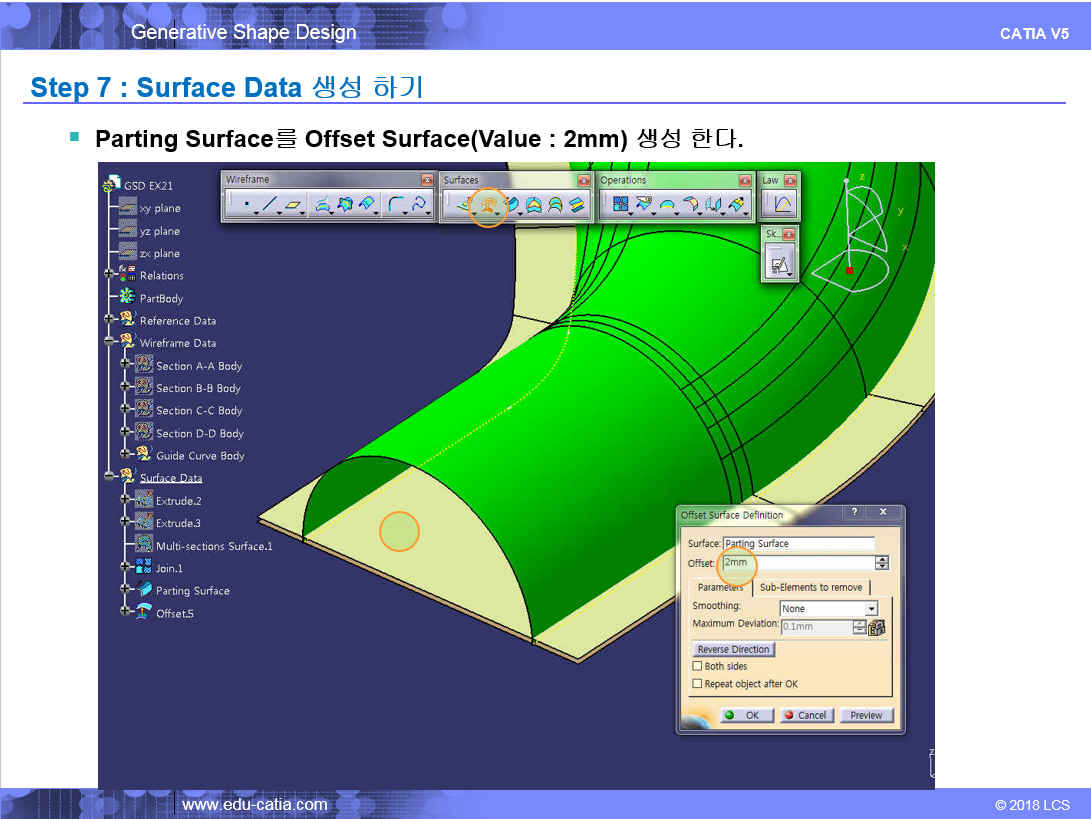Click the Reverse Direction button
Image resolution: width=1091 pixels, height=819 pixels.
(x=733, y=649)
